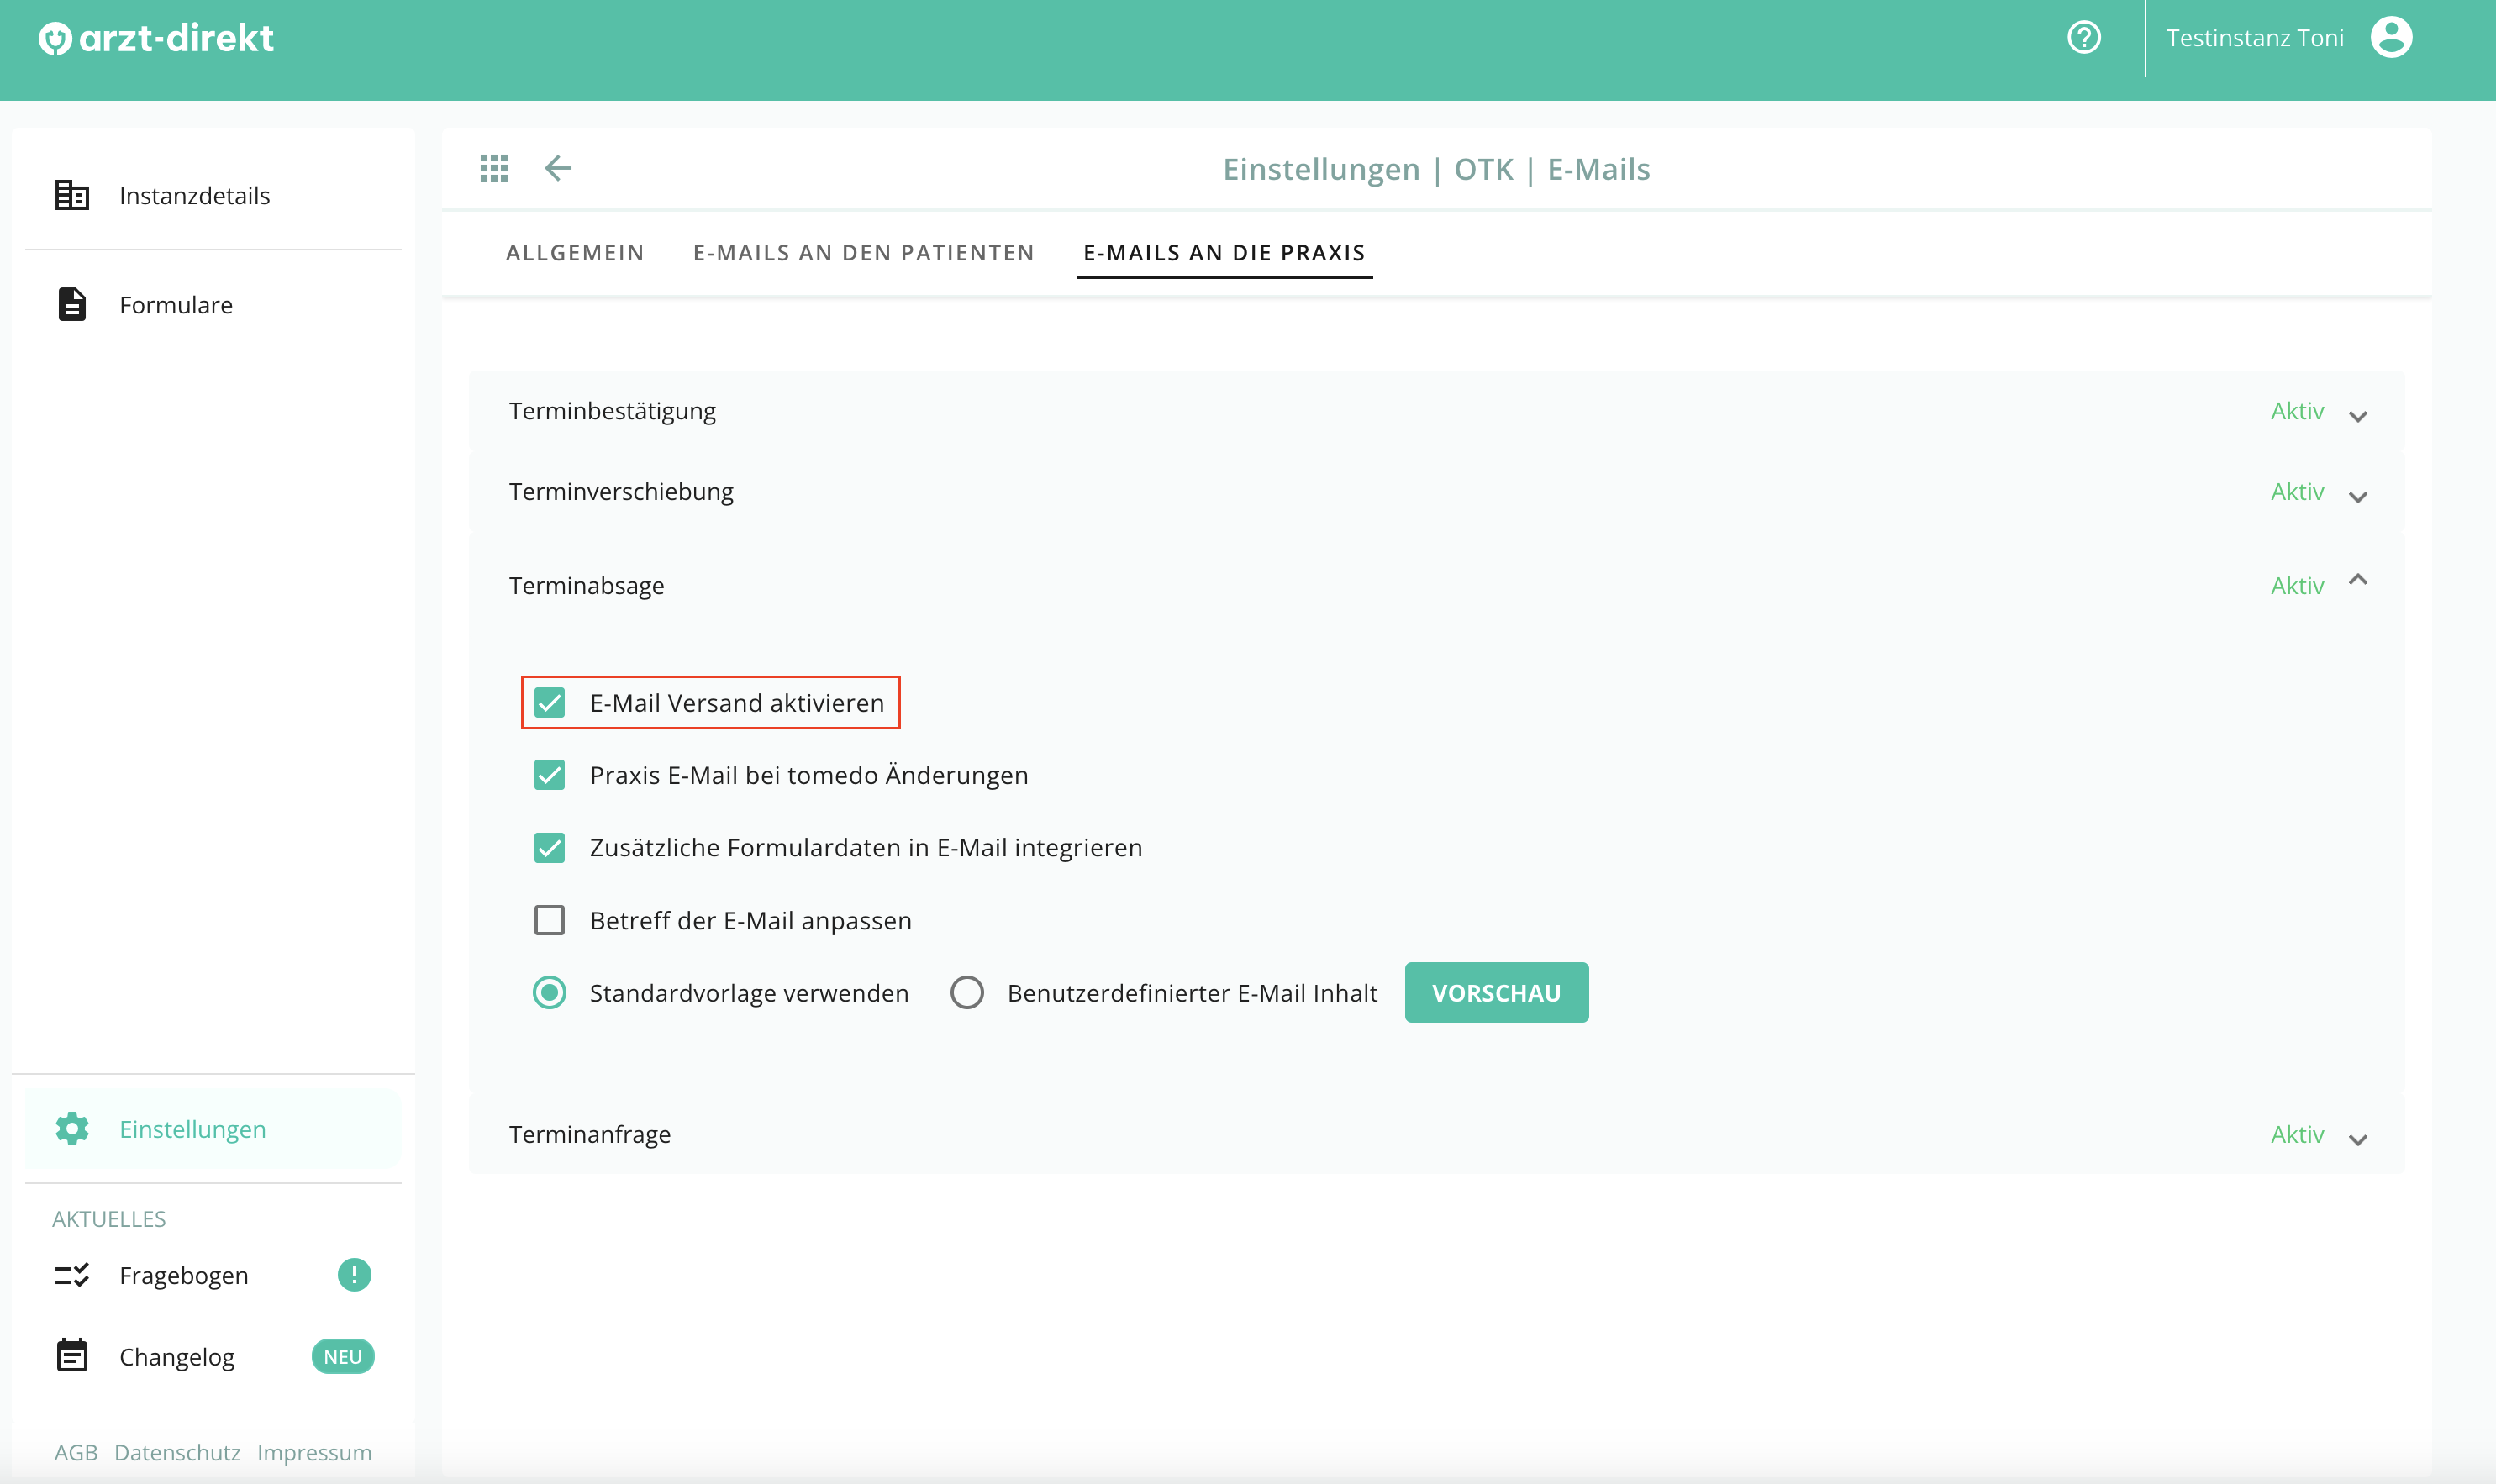
Task: Open Einstellungen in the sidebar
Action: [x=213, y=1129]
